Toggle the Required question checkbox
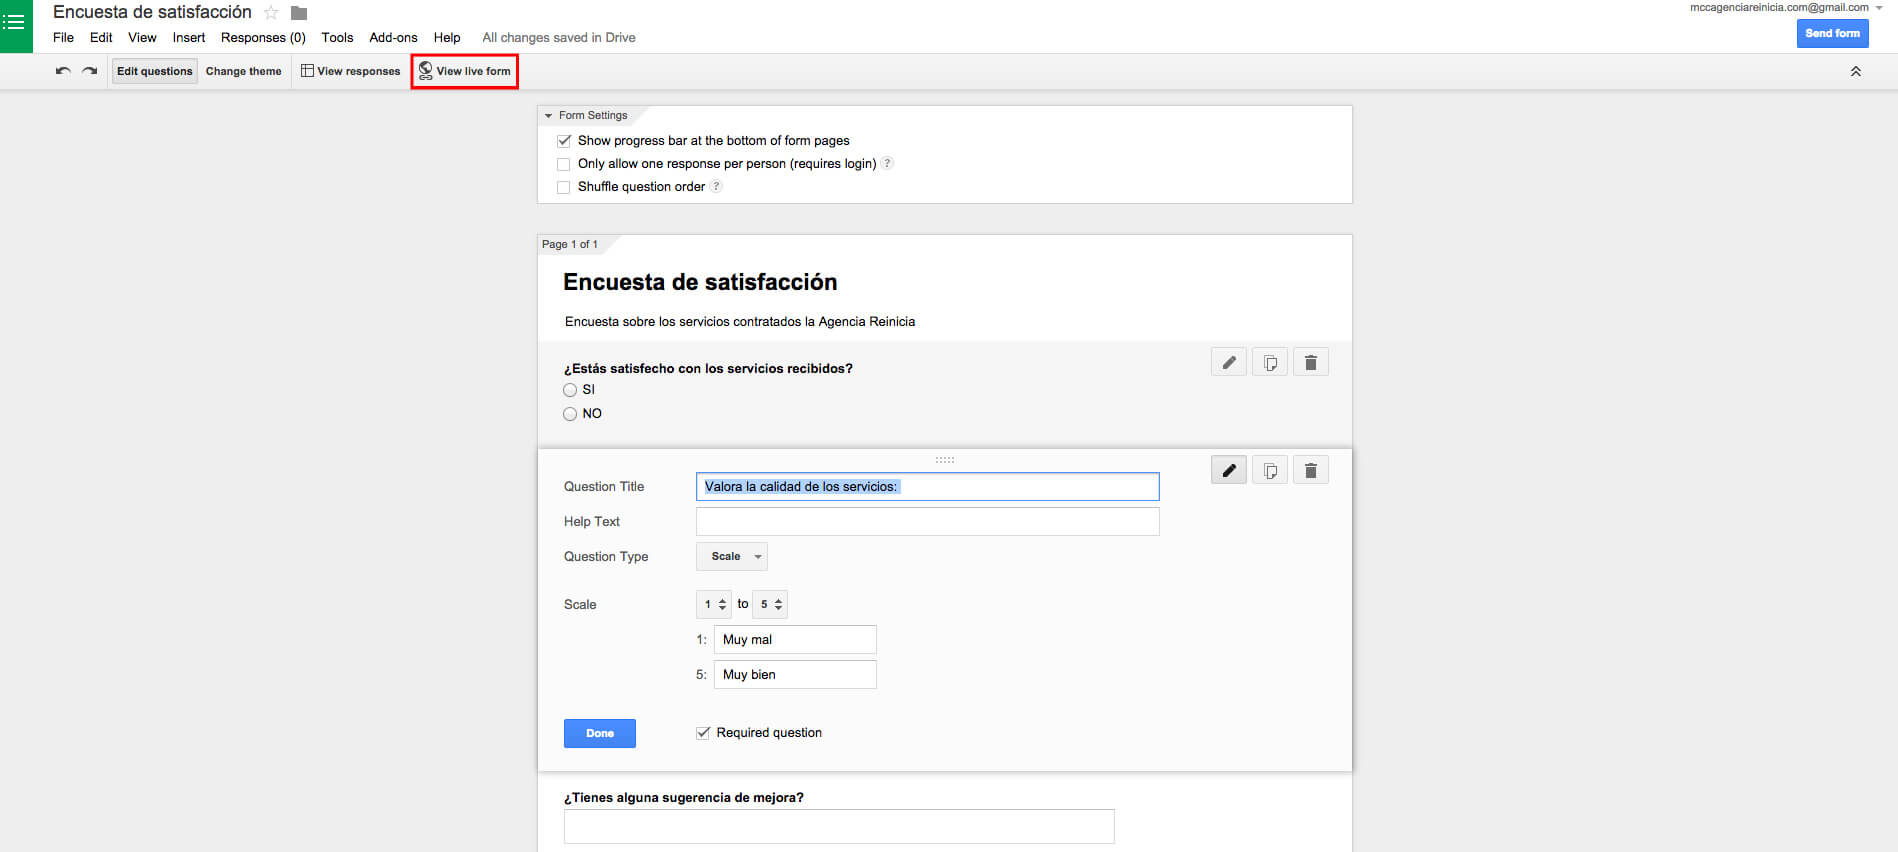The image size is (1898, 852). tap(703, 733)
